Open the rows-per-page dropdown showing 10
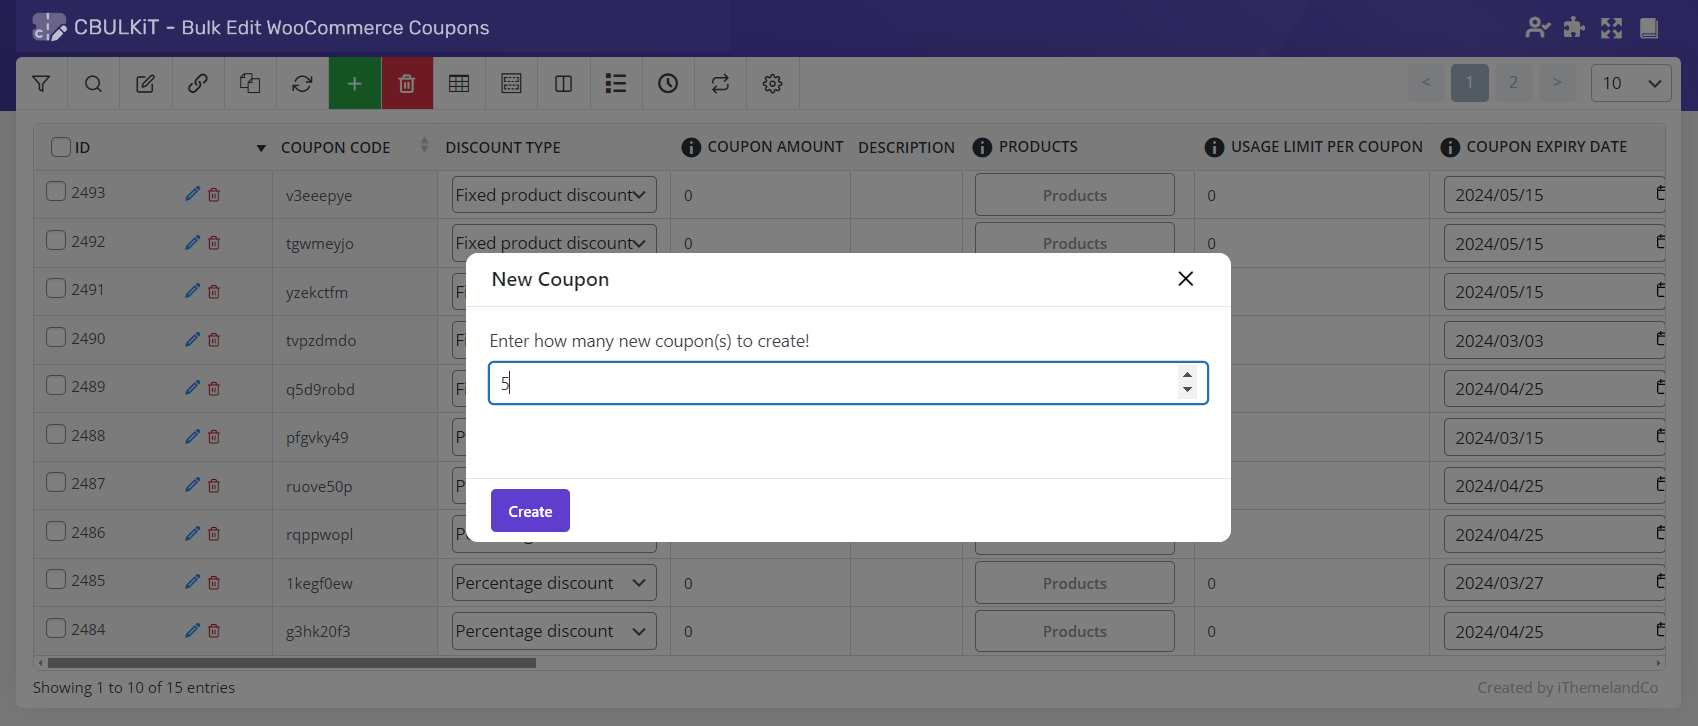 [1630, 83]
